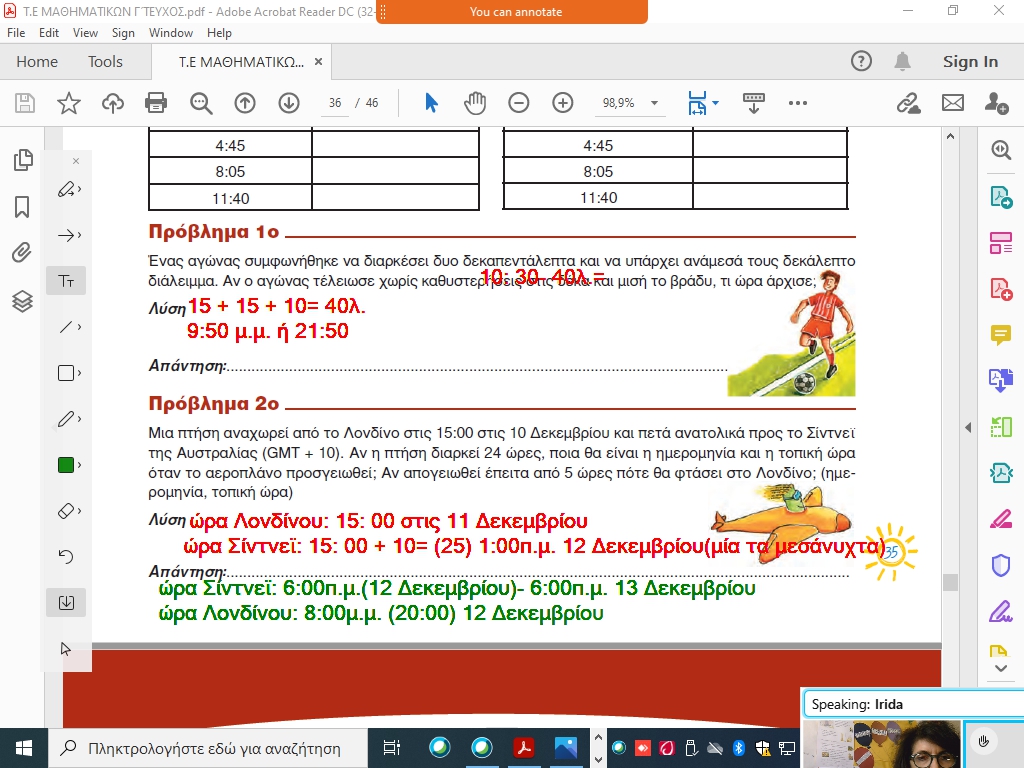Switch to the Tools tab
The height and width of the screenshot is (768, 1024).
coord(105,61)
